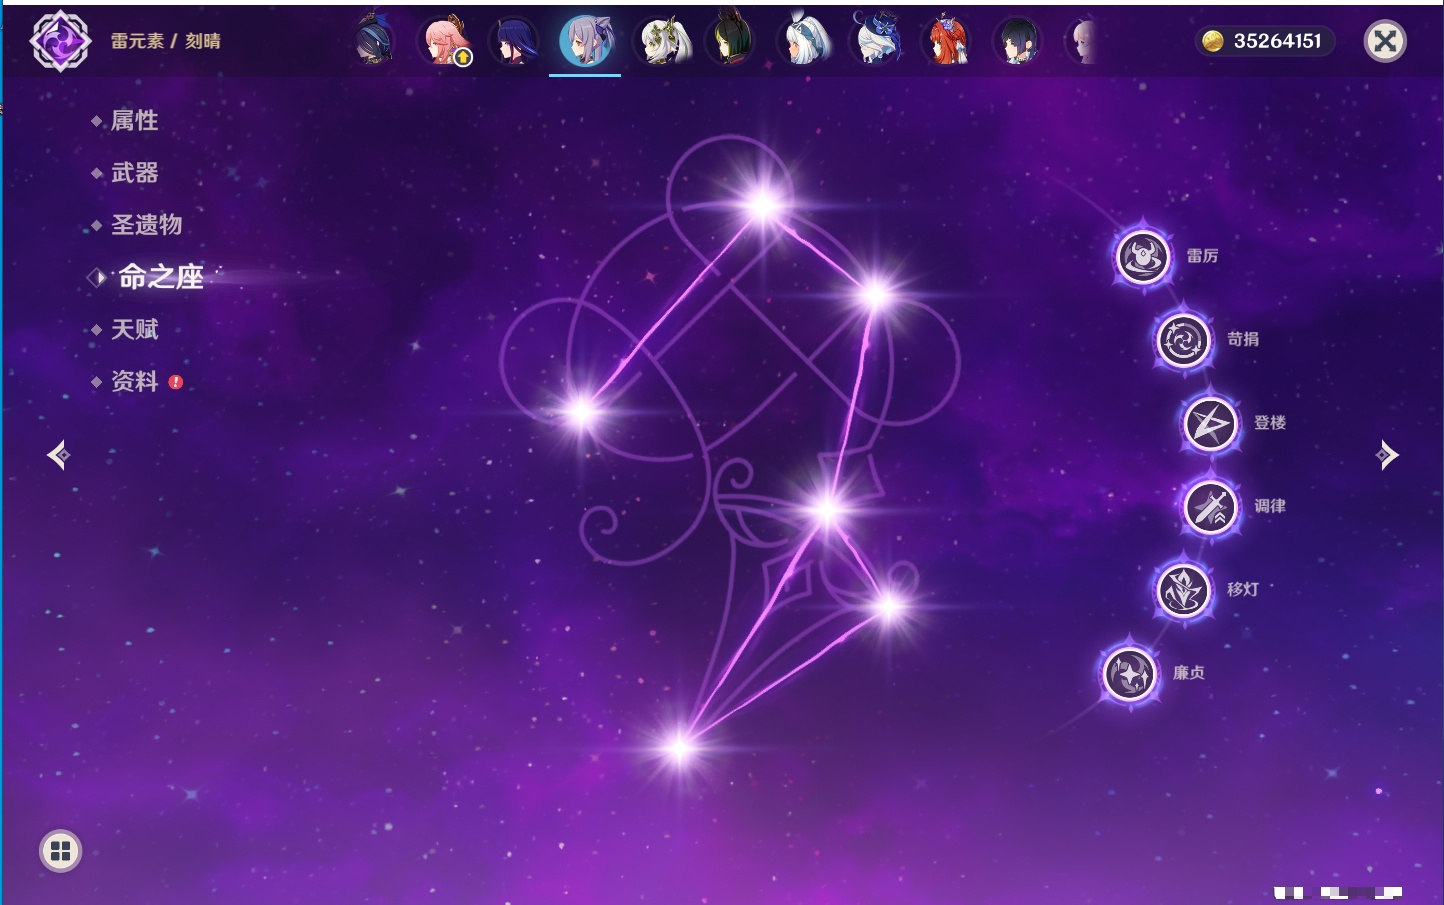Open the 移灯 constellation icon

point(1184,590)
